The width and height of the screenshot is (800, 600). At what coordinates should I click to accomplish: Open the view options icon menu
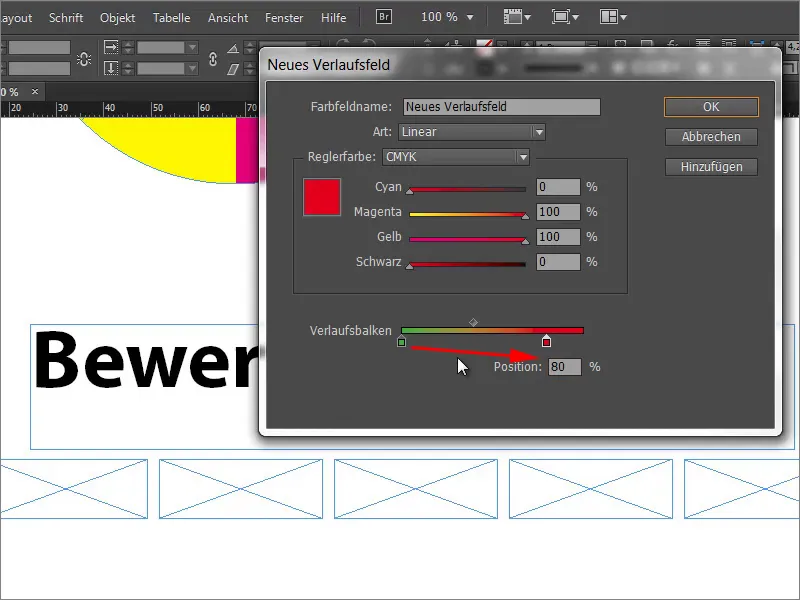click(x=517, y=17)
